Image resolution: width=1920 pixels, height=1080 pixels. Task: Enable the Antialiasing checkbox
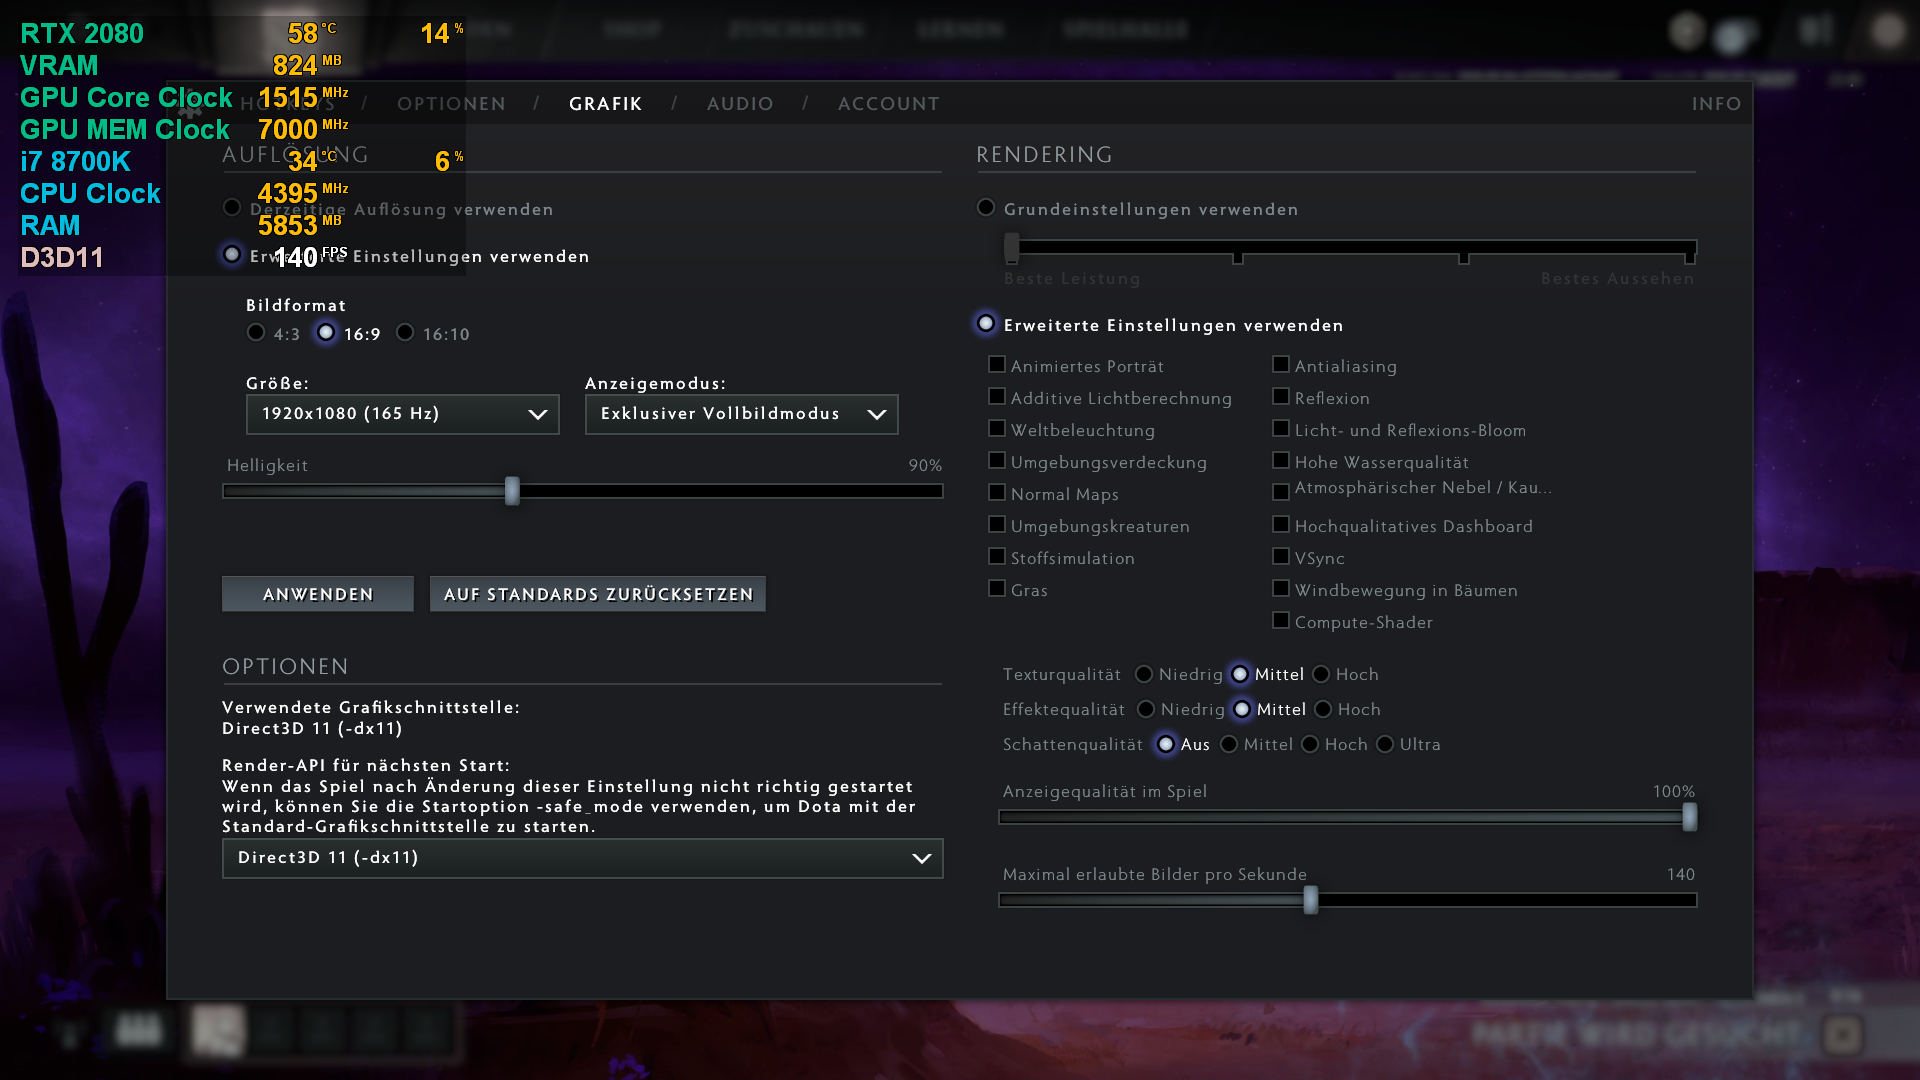[1281, 365]
